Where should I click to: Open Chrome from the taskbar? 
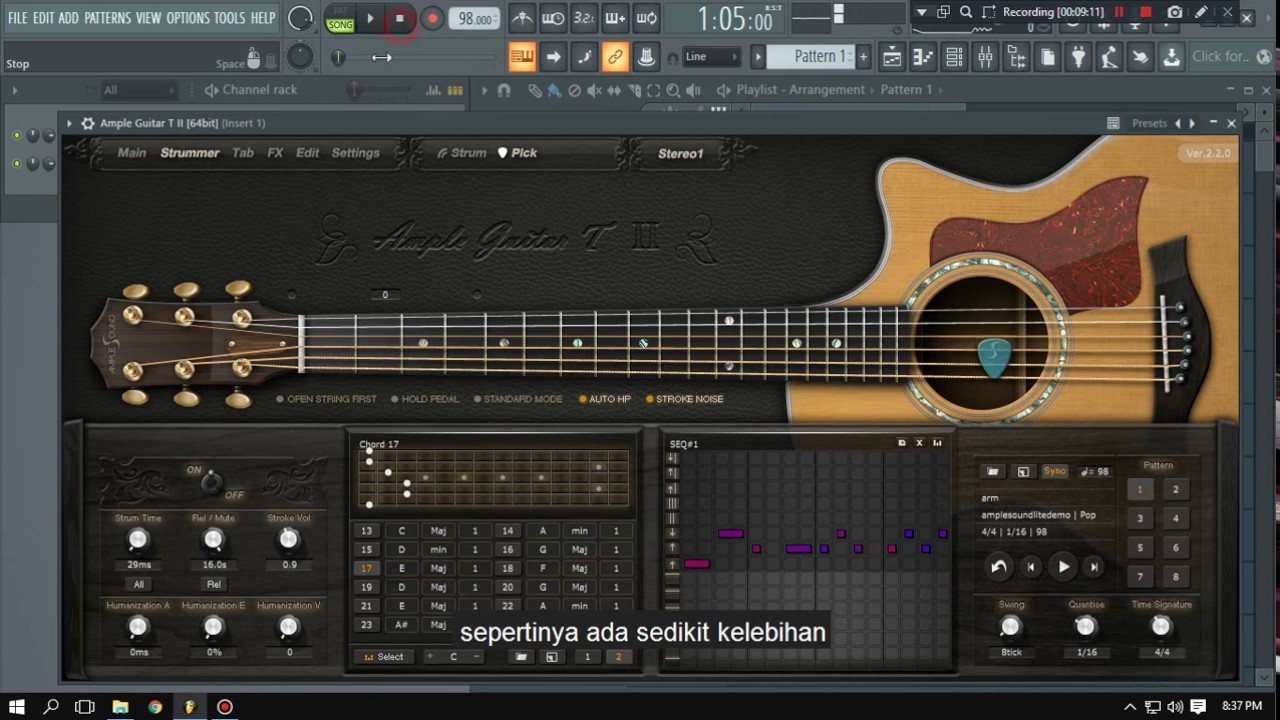pyautogui.click(x=155, y=707)
